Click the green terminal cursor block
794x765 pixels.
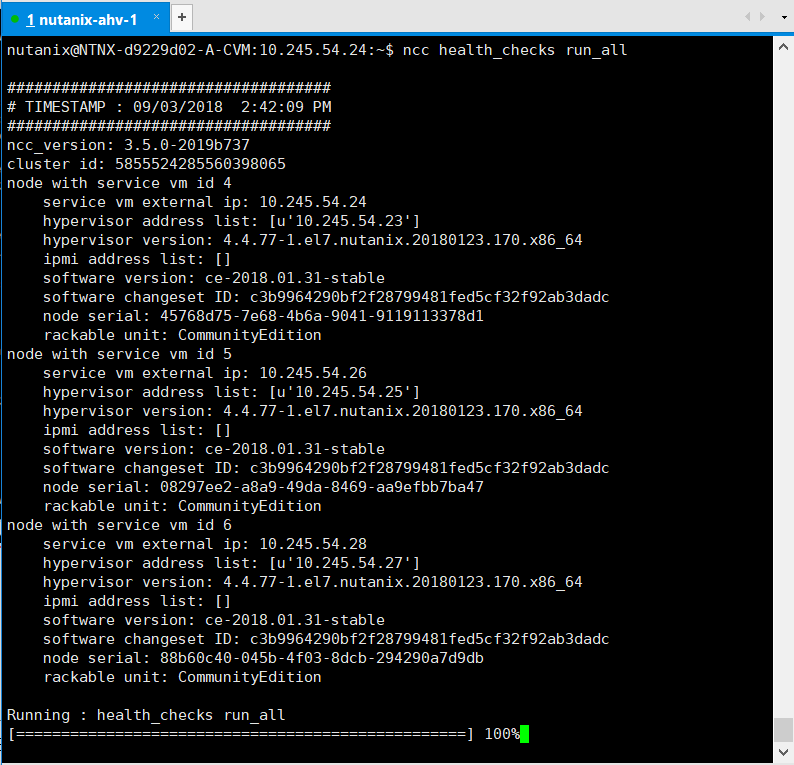[x=524, y=734]
